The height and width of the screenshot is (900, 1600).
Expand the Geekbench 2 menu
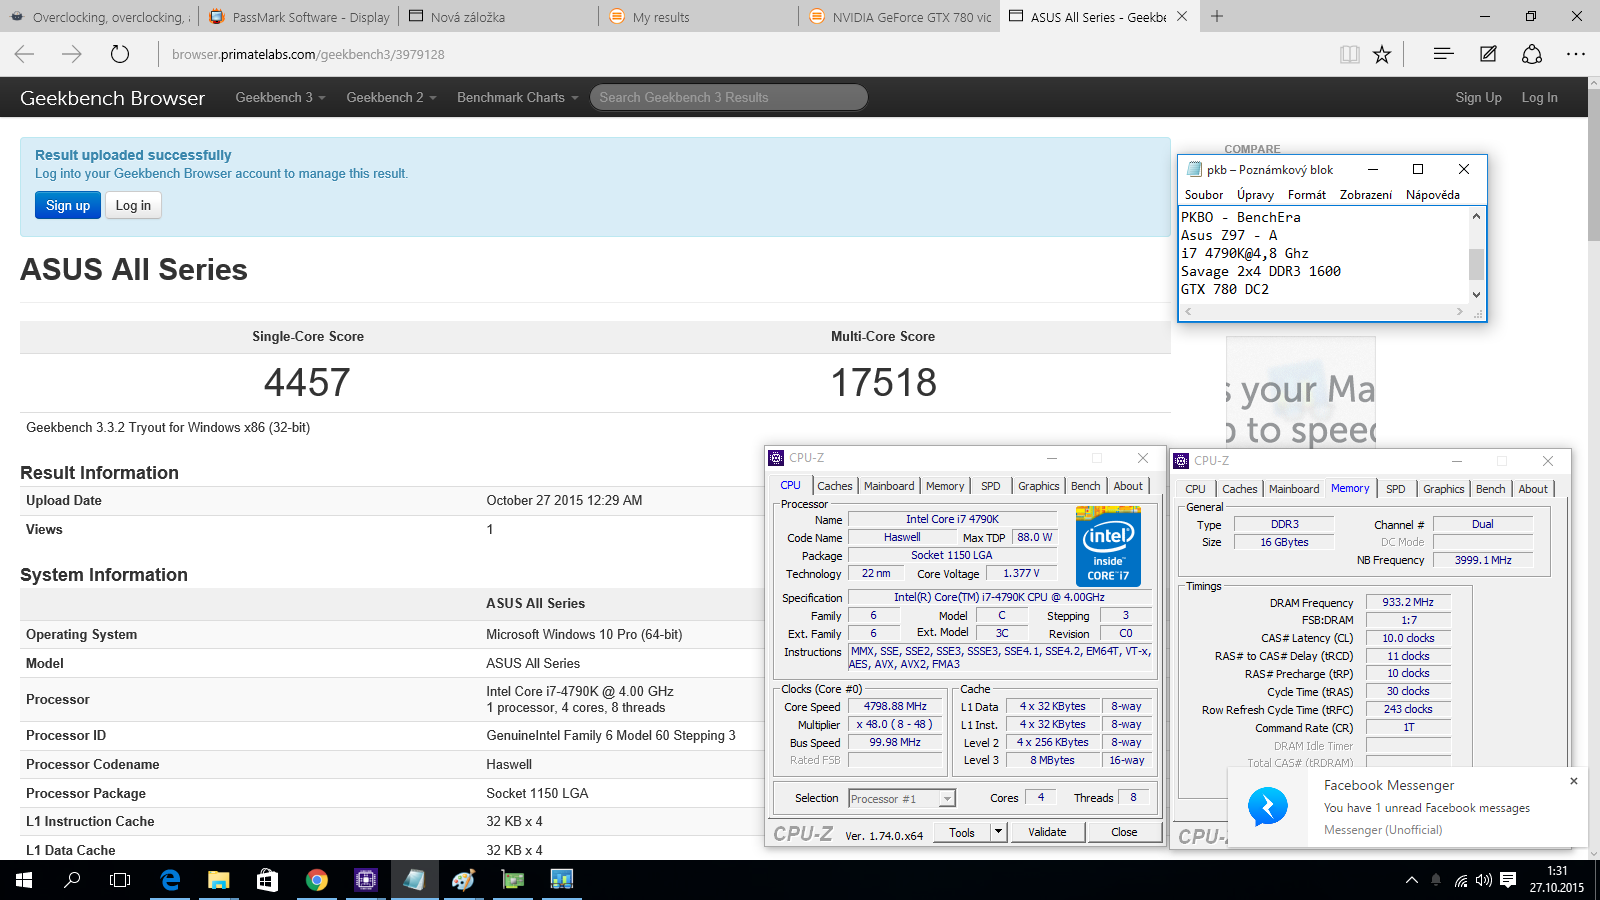391,97
